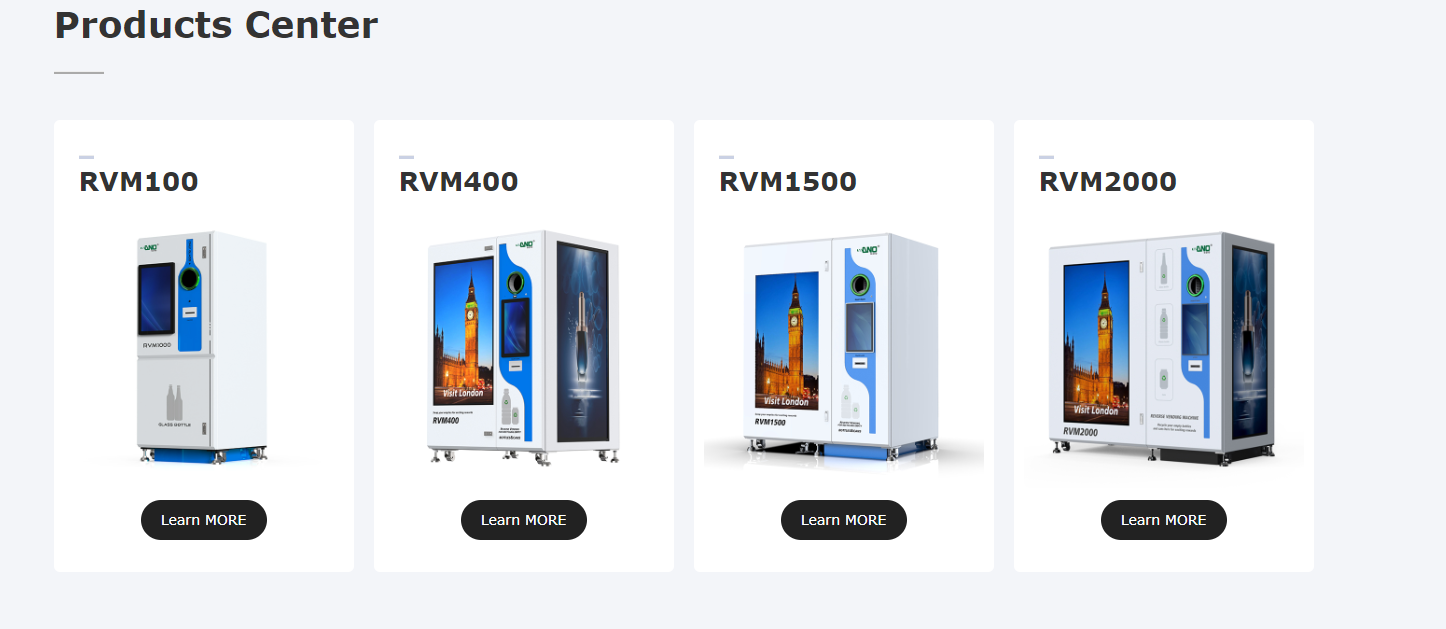Select the RVM1500 machine image
The image size is (1446, 629).
844,350
